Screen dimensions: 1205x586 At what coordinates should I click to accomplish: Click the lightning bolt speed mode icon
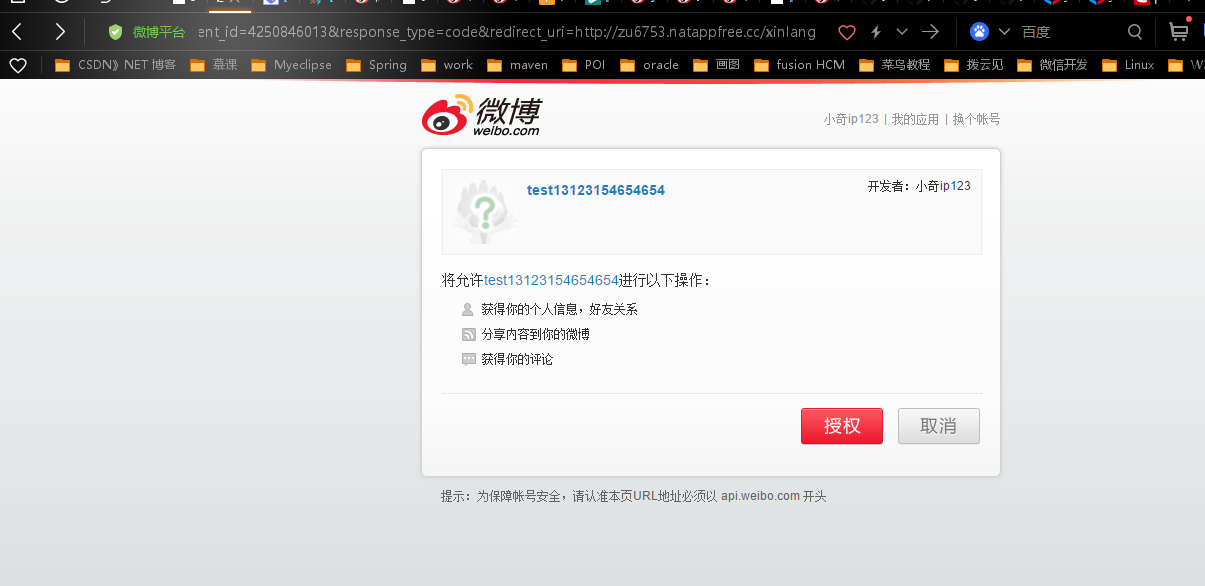(876, 32)
